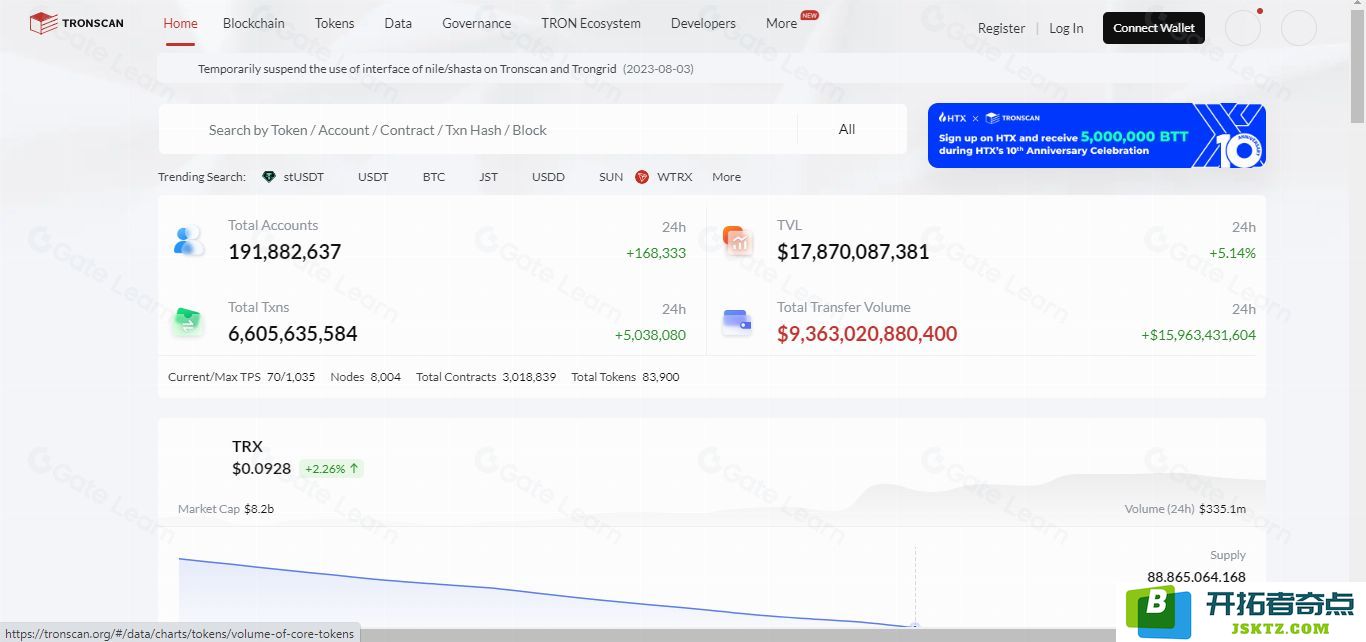This screenshot has height=642, width=1366.
Task: Click the Total Contracts 3,018,839 stat
Action: pos(486,377)
